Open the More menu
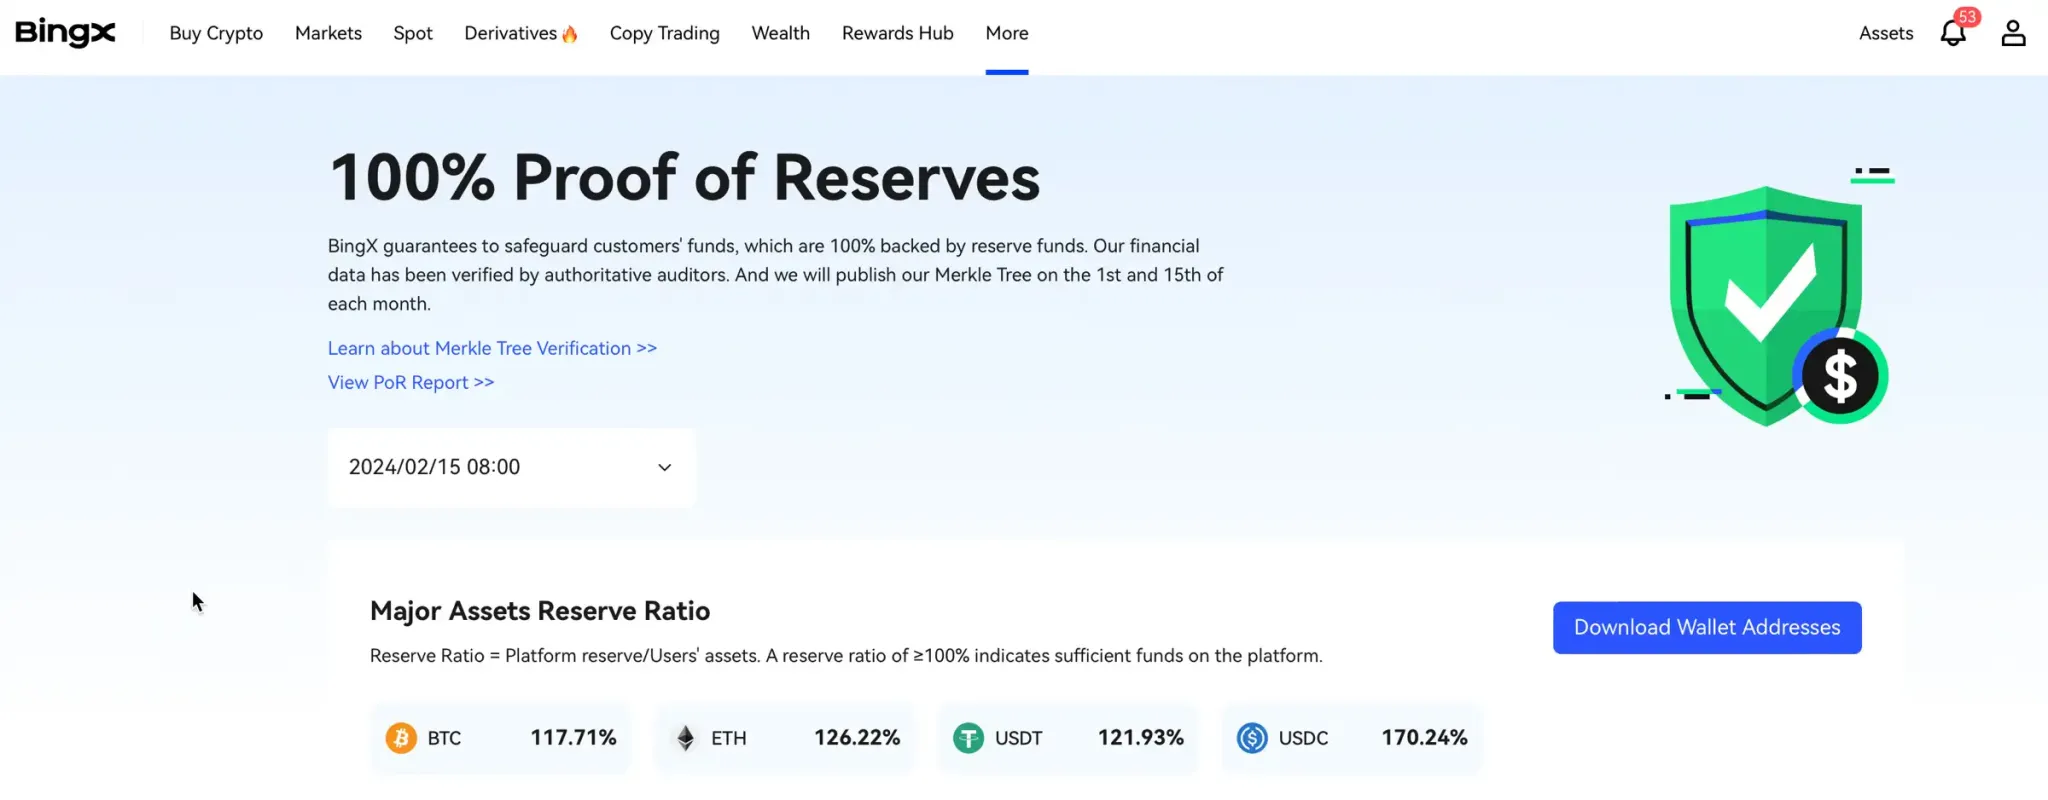The image size is (2048, 800). coord(1007,33)
